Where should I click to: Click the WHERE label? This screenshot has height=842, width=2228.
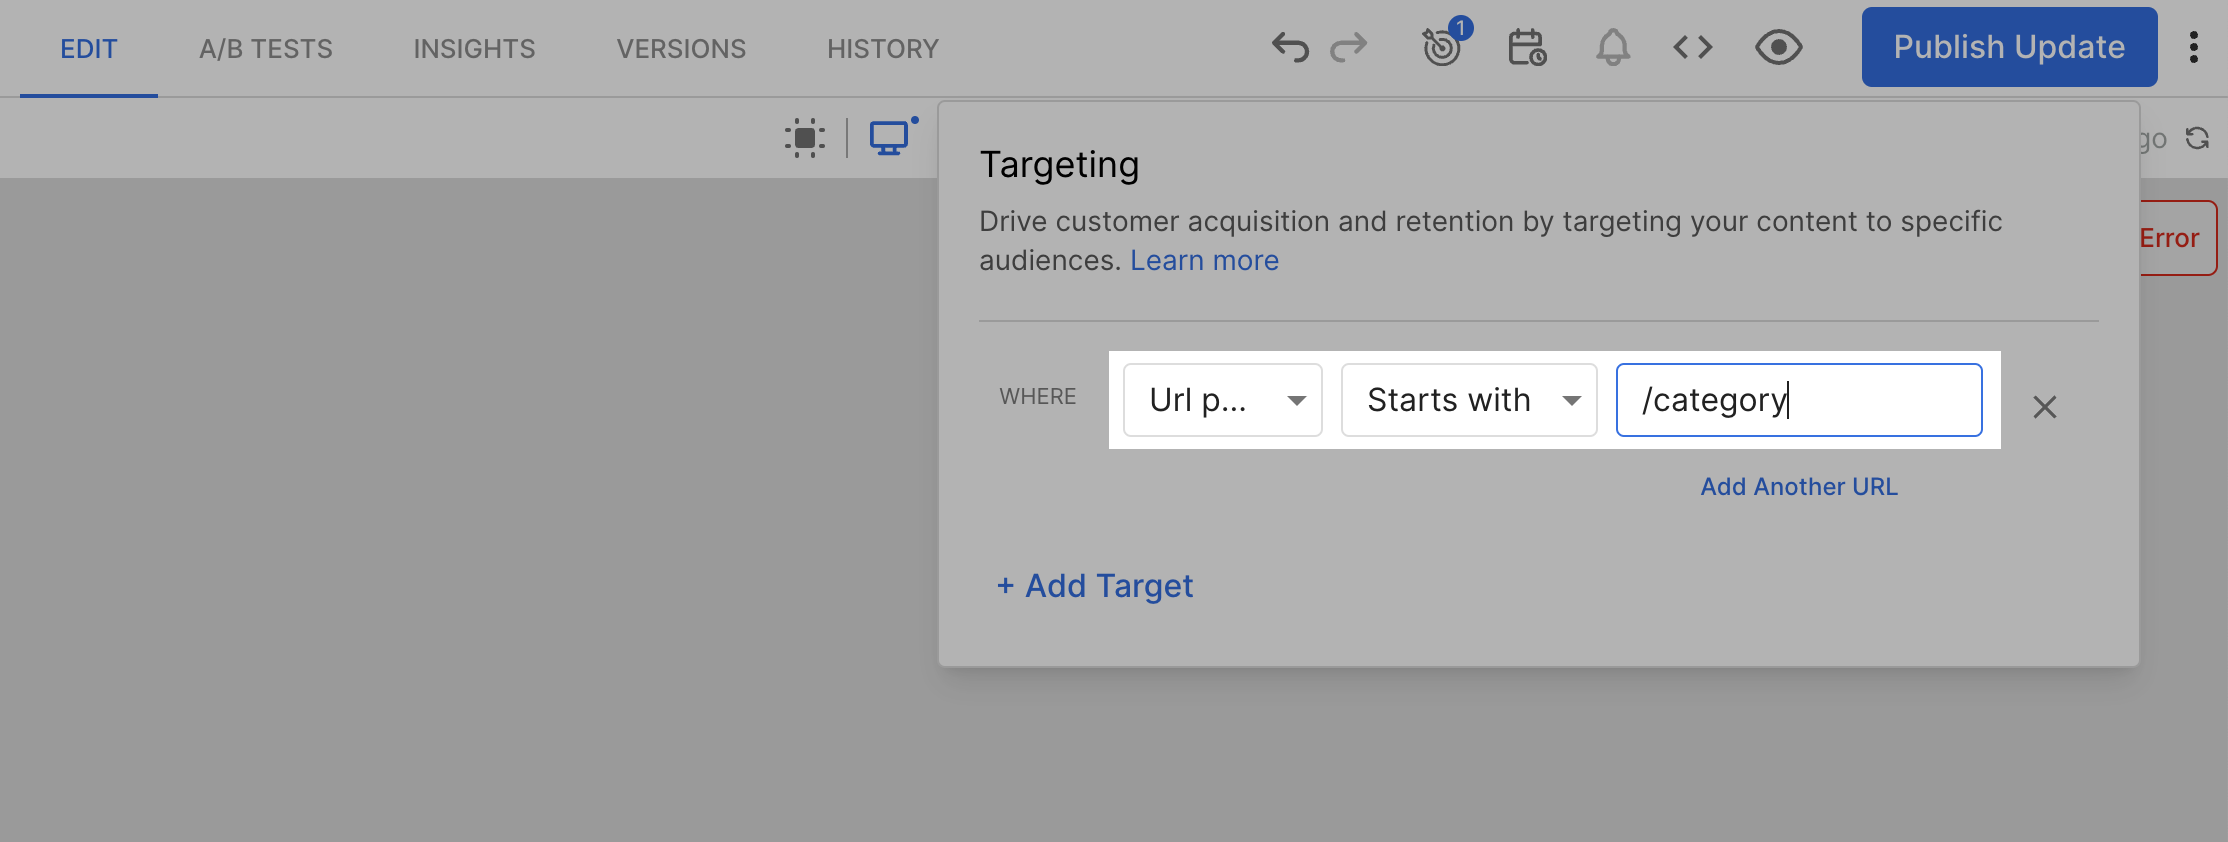pyautogui.click(x=1038, y=397)
